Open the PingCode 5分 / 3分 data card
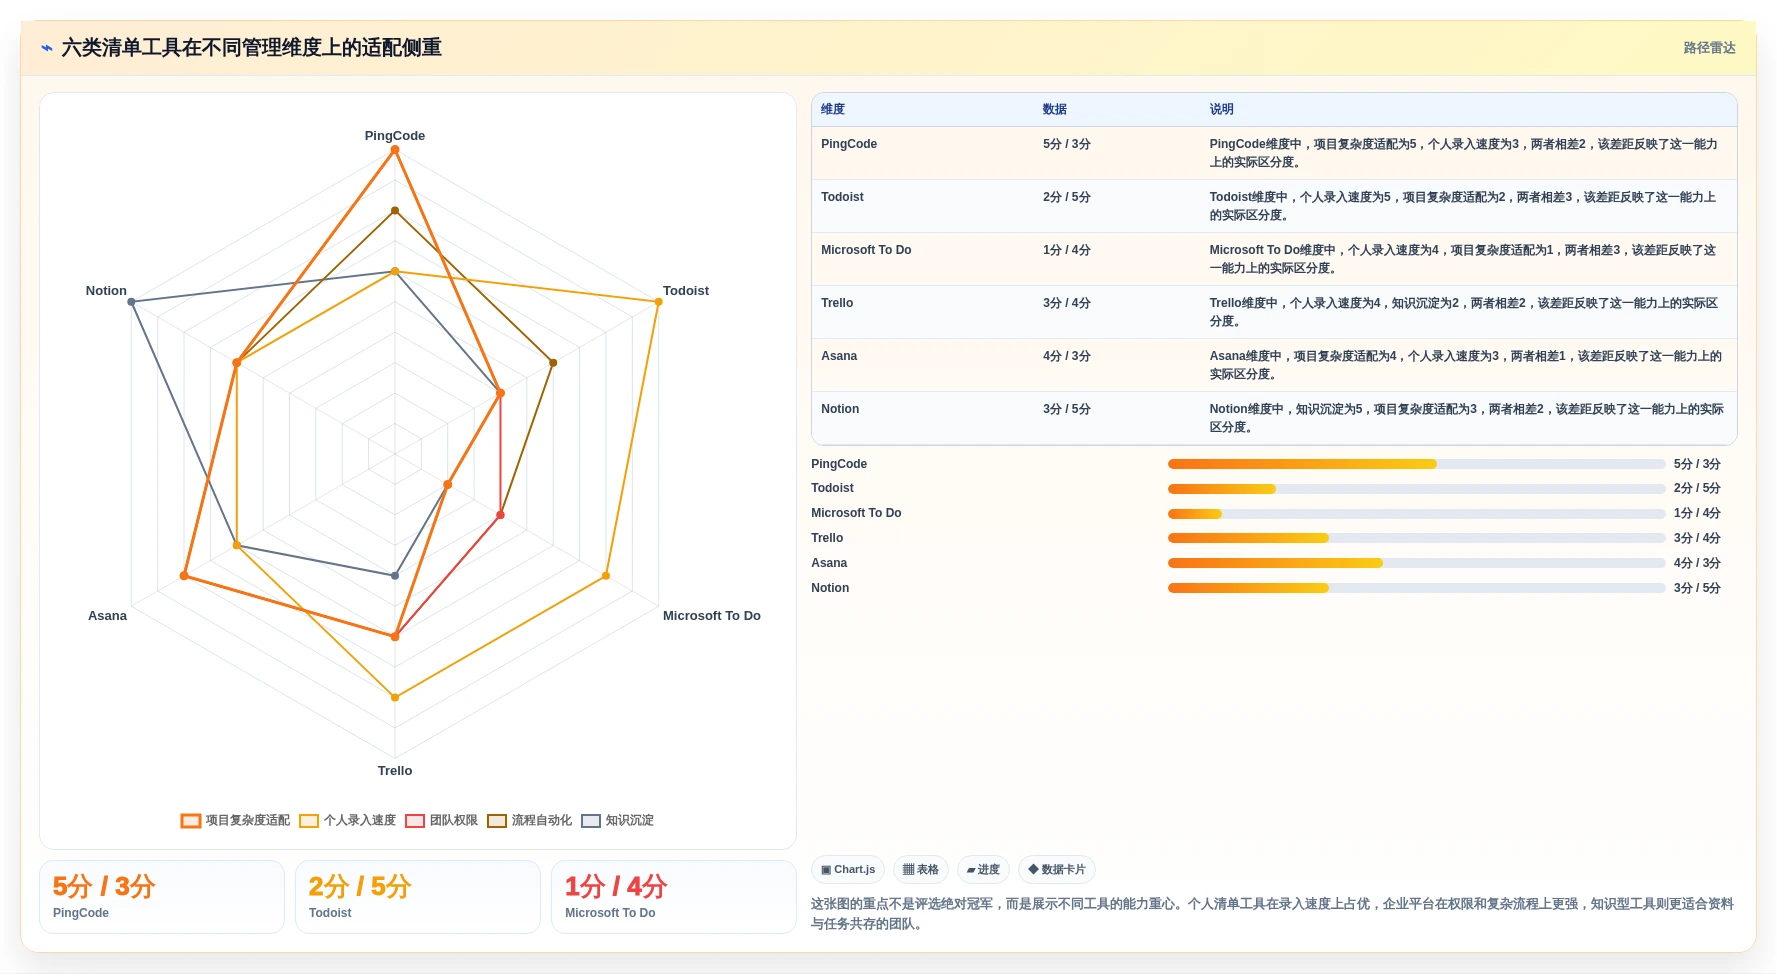This screenshot has height=974, width=1777. (x=162, y=897)
